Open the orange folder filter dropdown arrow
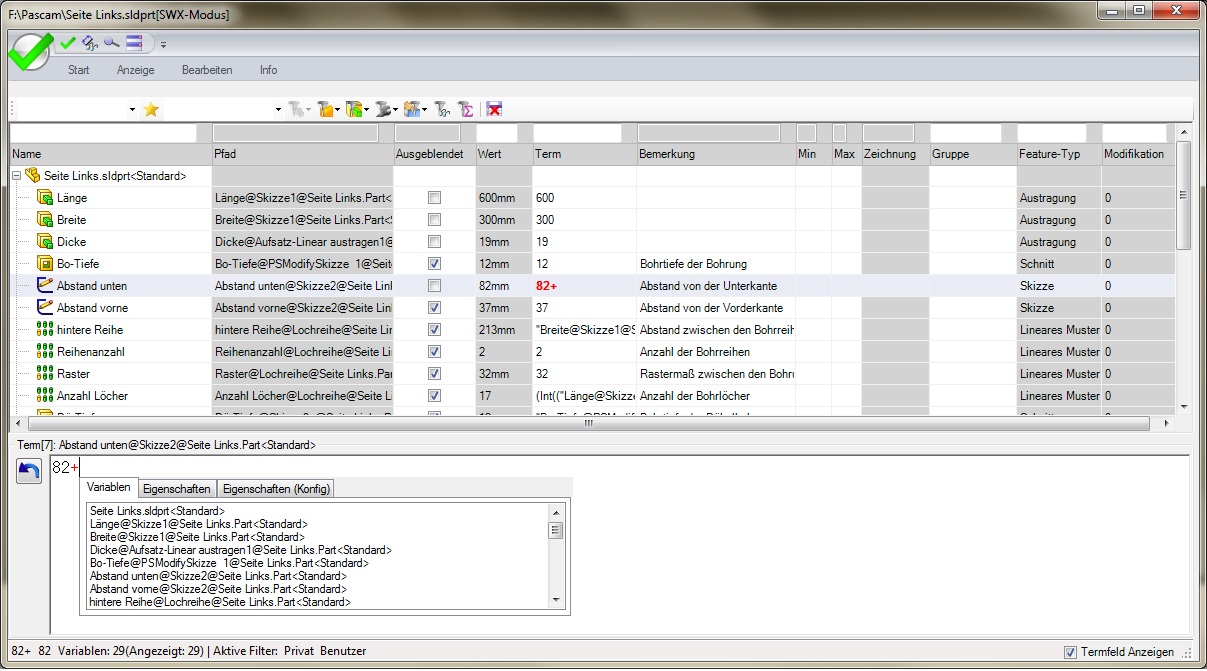Viewport: 1207px width, 671px height. tap(338, 110)
